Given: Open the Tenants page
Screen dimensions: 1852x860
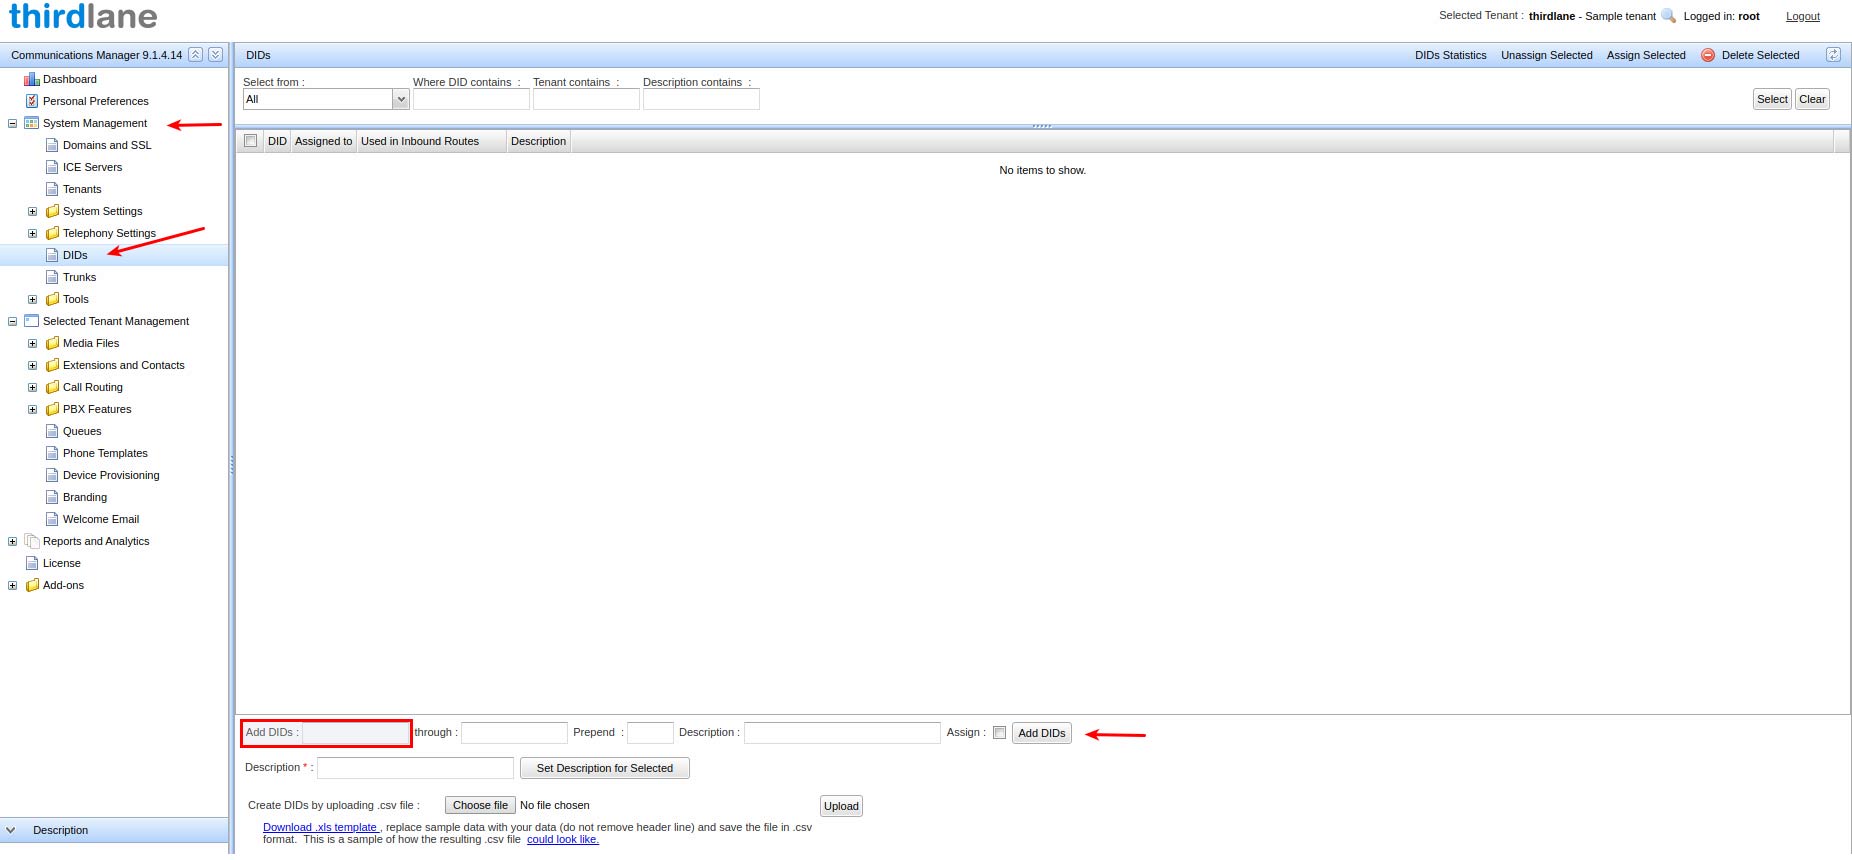Looking at the screenshot, I should click(82, 189).
